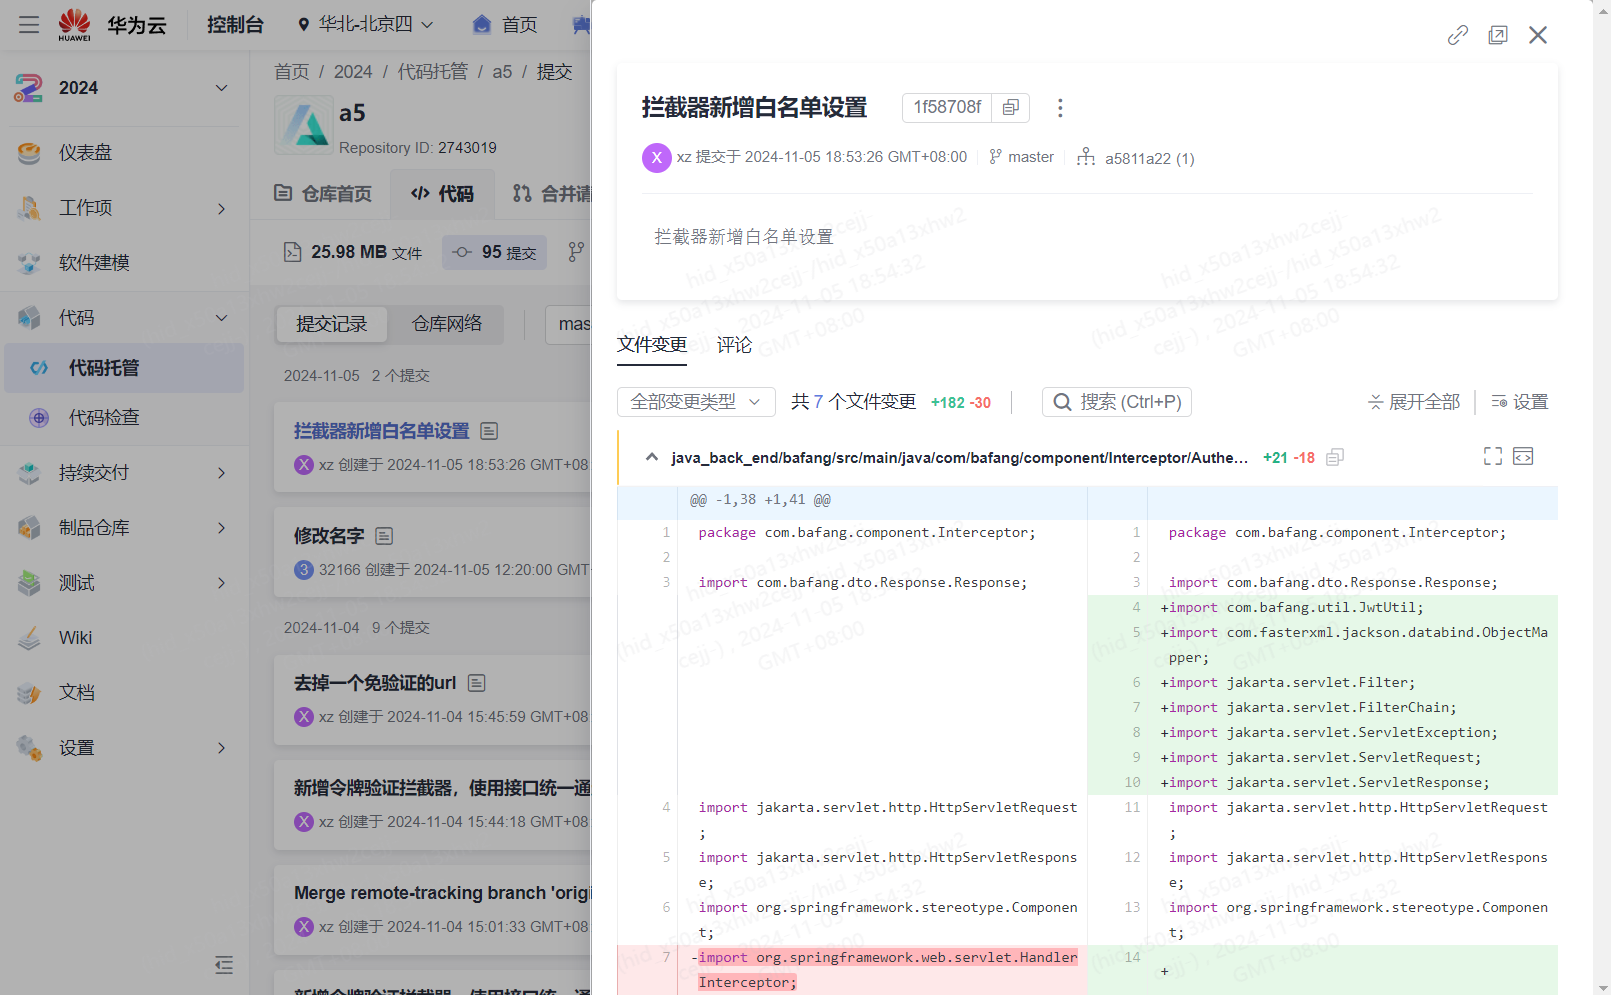Show description icon for 修改名字 commit

pos(383,536)
